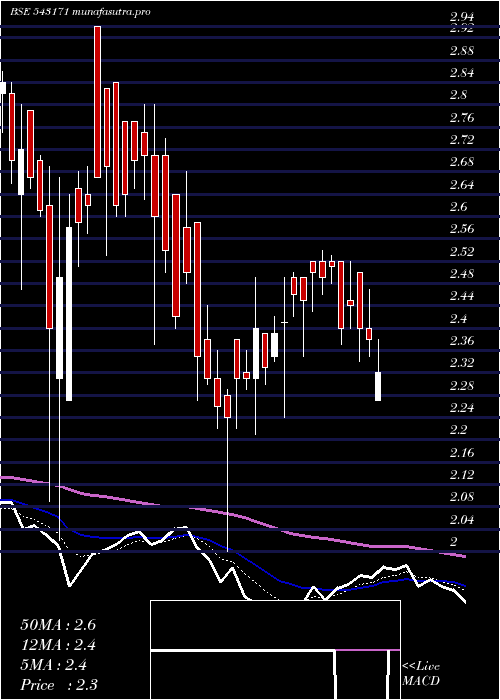Click the 2.84 price axis label

click(462, 73)
